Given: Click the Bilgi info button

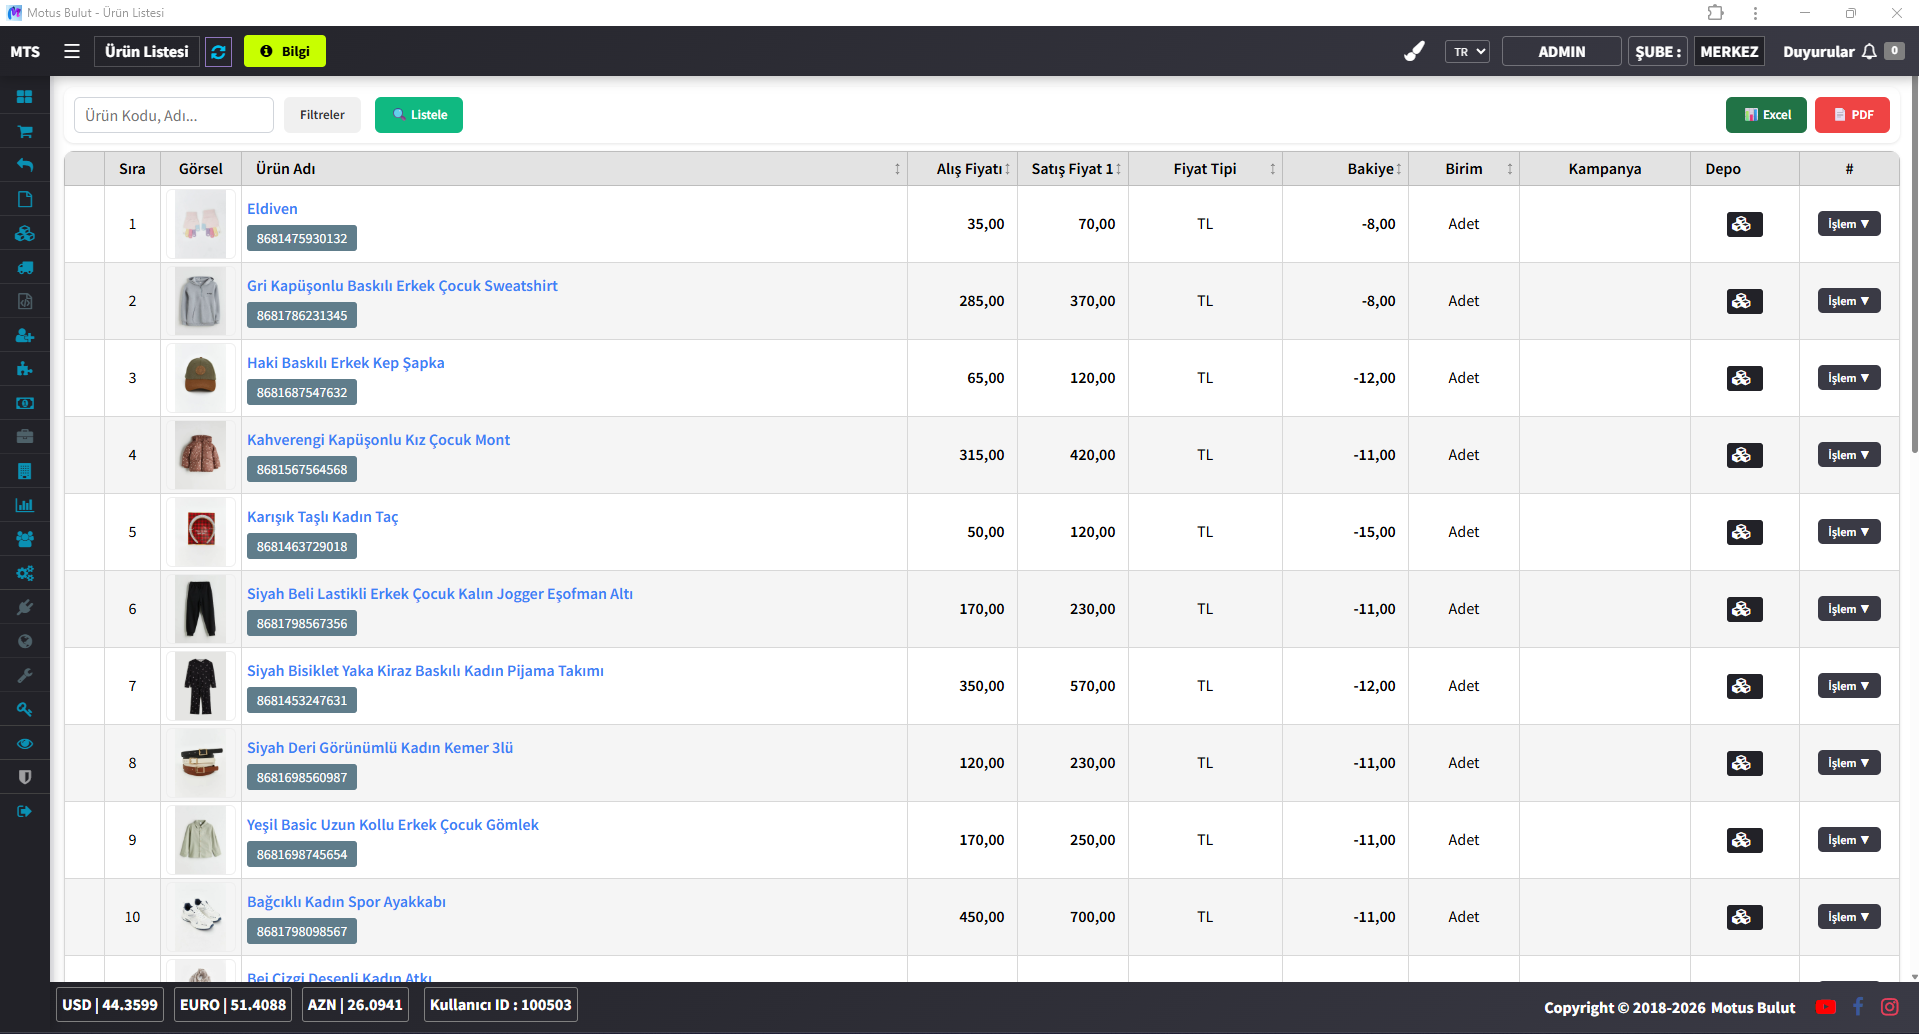Looking at the screenshot, I should click(x=285, y=52).
